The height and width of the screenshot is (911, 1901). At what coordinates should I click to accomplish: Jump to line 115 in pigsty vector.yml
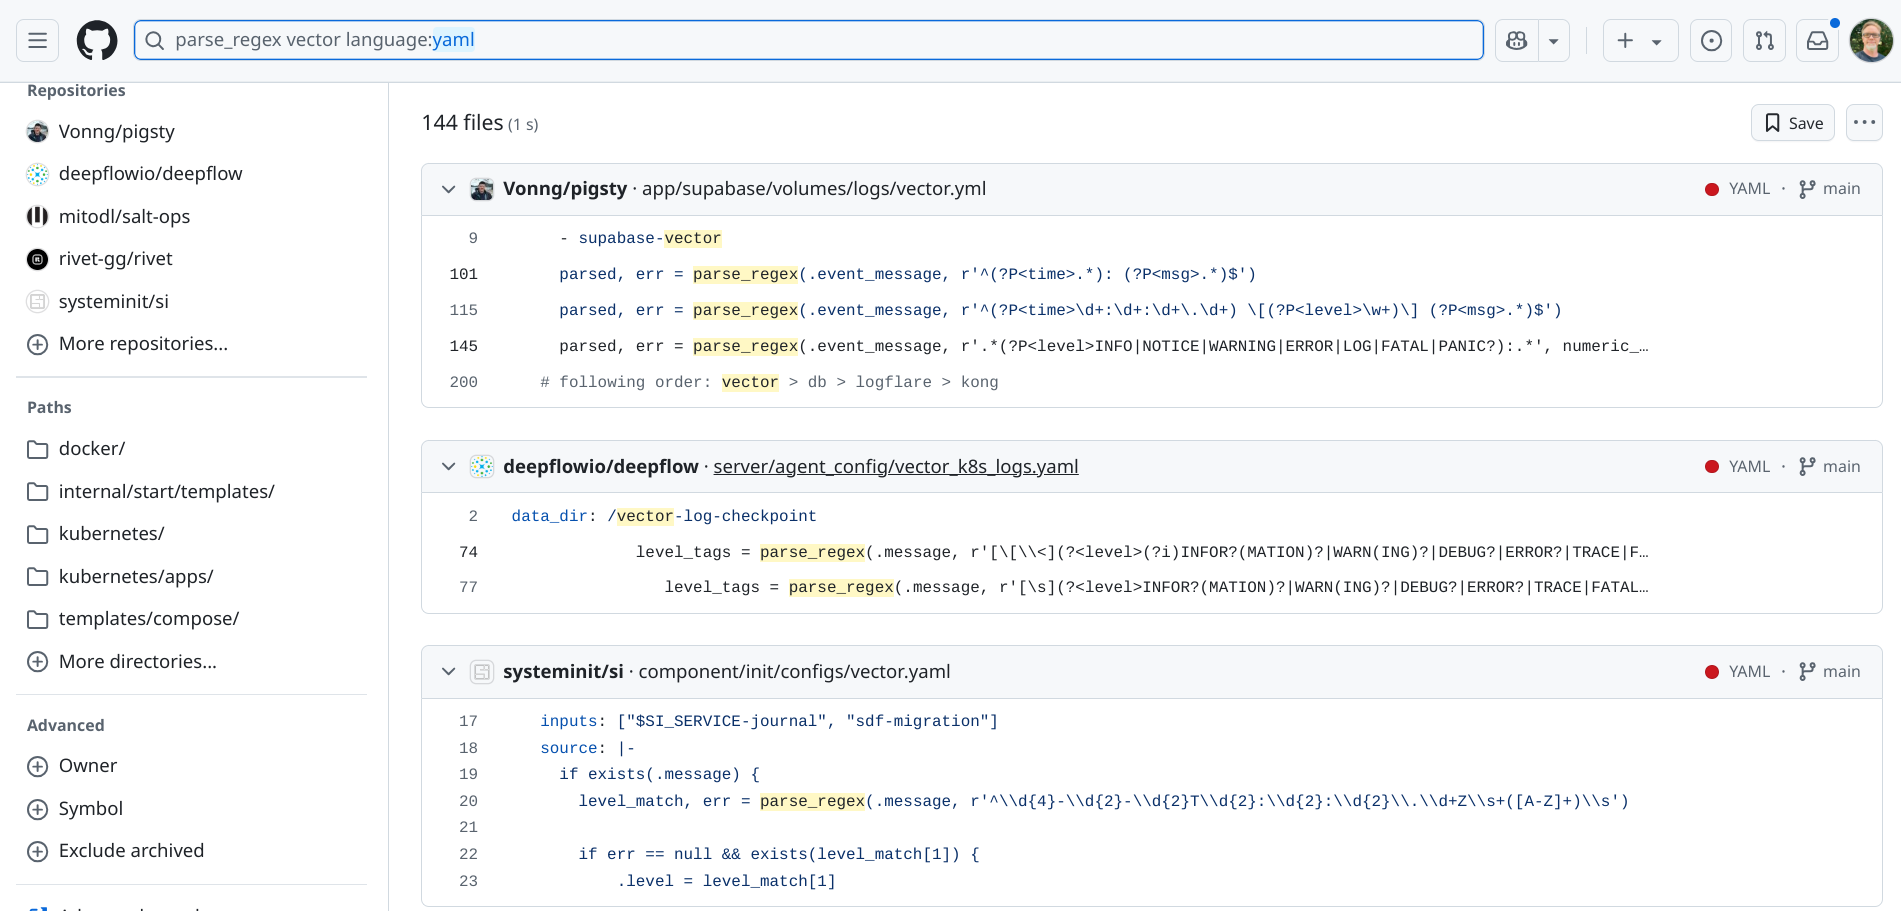pyautogui.click(x=464, y=310)
